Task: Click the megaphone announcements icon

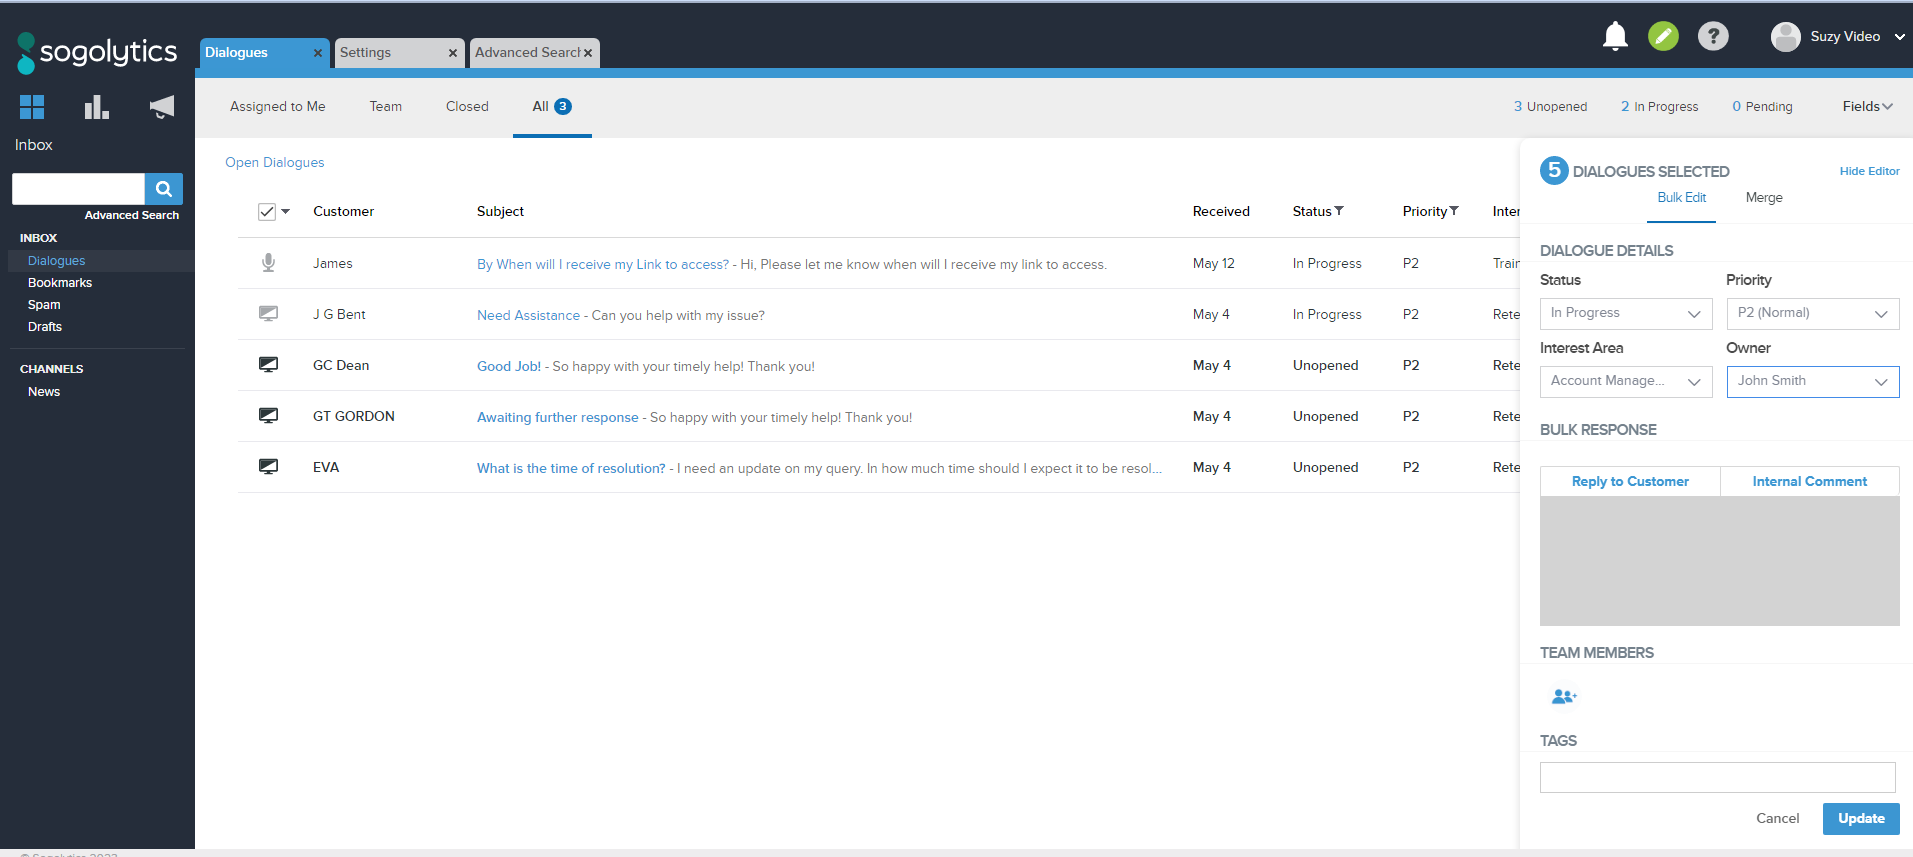Action: tap(161, 107)
